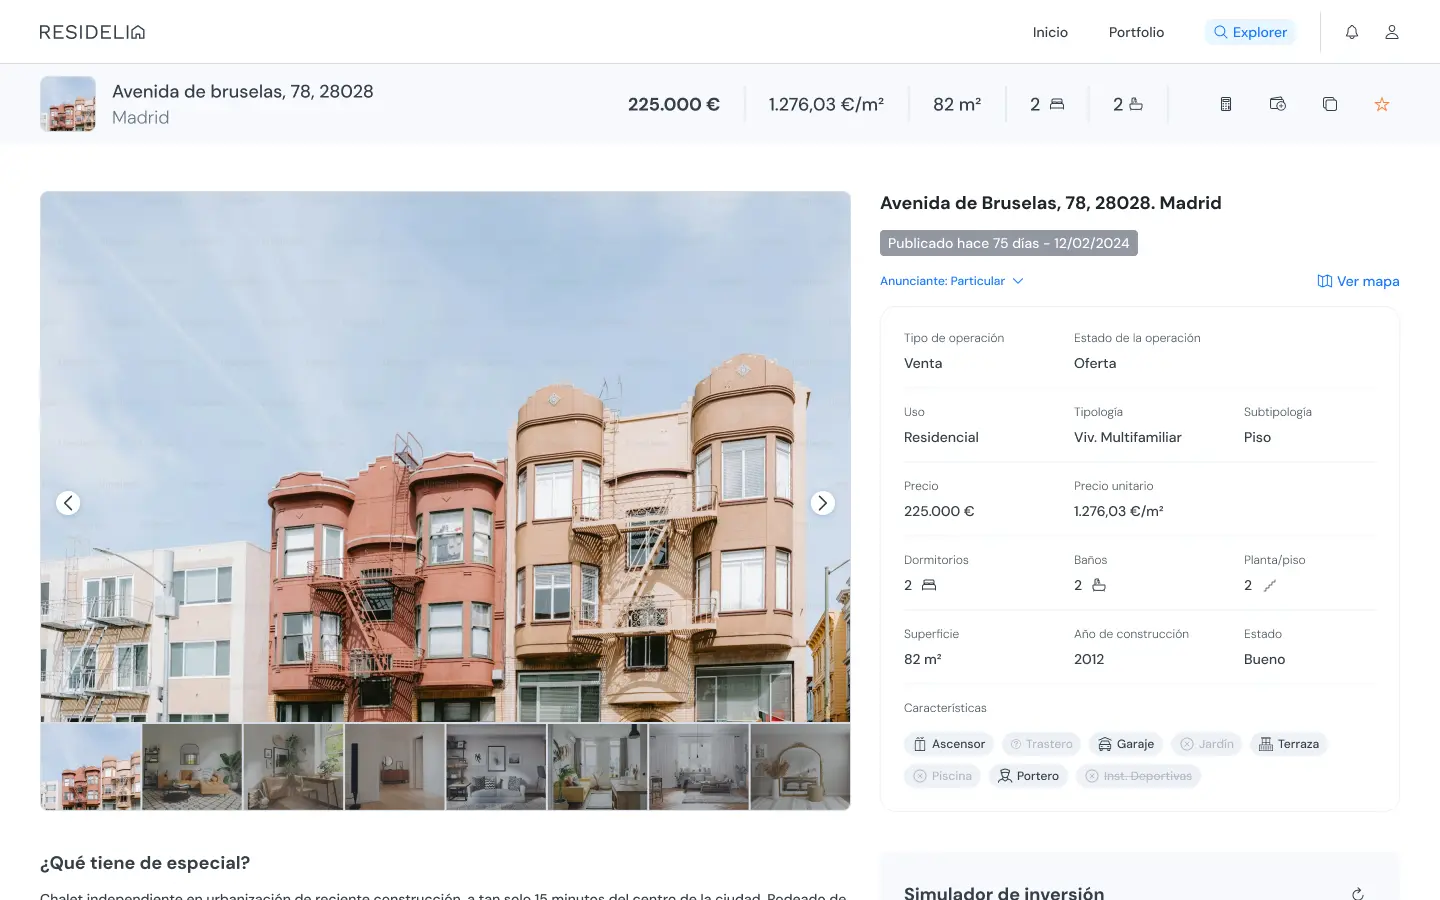
Task: Click the main building photo
Action: (x=445, y=457)
